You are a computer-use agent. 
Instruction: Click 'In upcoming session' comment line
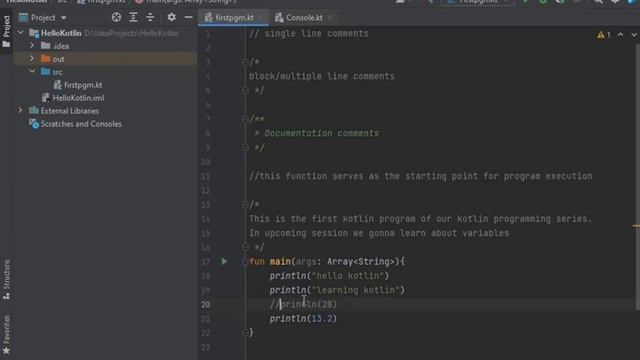[x=379, y=233]
